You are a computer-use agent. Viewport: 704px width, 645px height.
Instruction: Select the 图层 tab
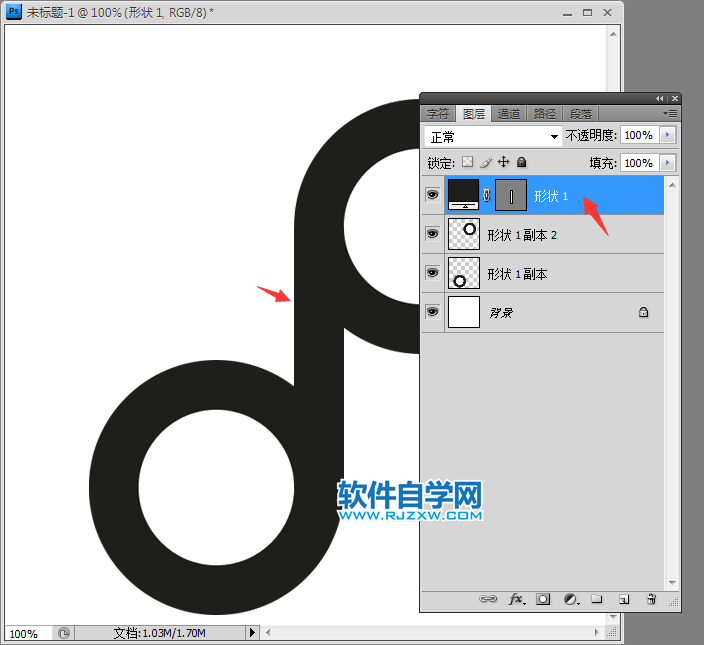click(474, 114)
